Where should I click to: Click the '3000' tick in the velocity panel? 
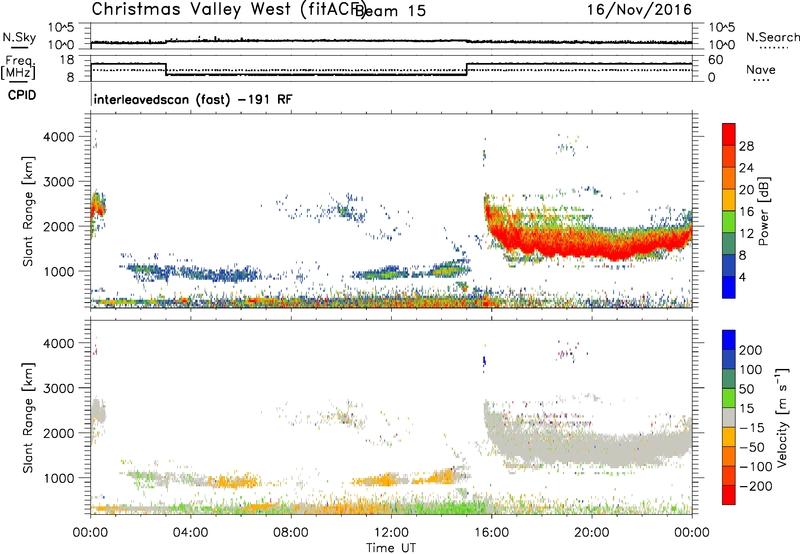click(59, 388)
